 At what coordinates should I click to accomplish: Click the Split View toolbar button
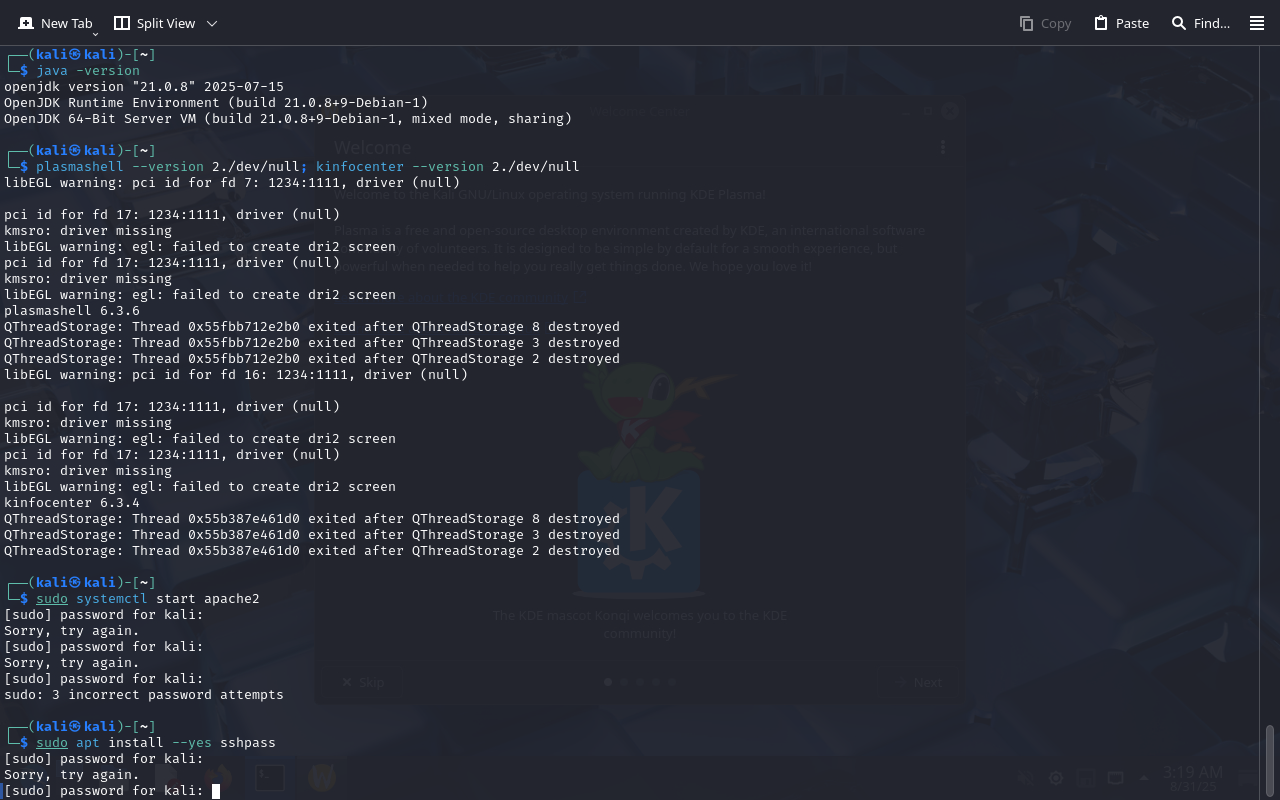click(153, 23)
